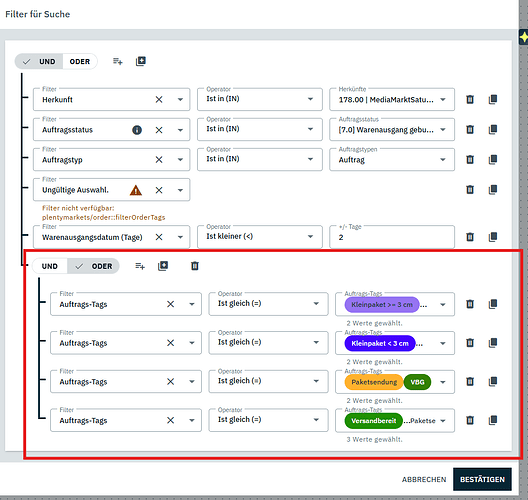
Task: Switch nested group to UND
Action: [x=50, y=266]
